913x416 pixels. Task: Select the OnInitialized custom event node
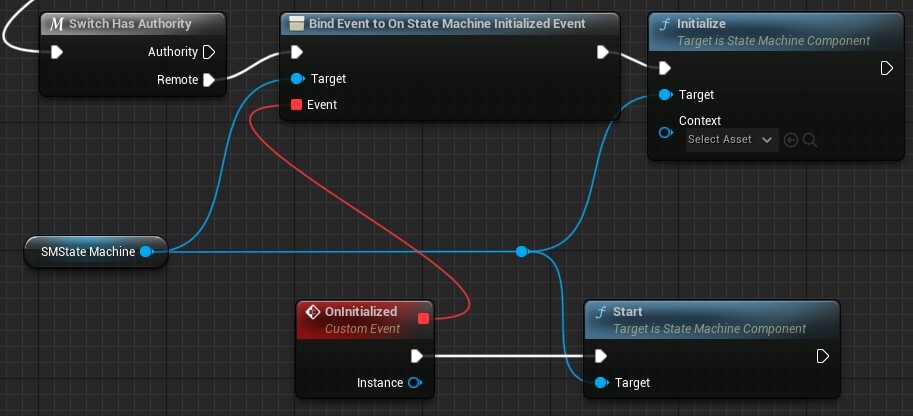[x=360, y=319]
